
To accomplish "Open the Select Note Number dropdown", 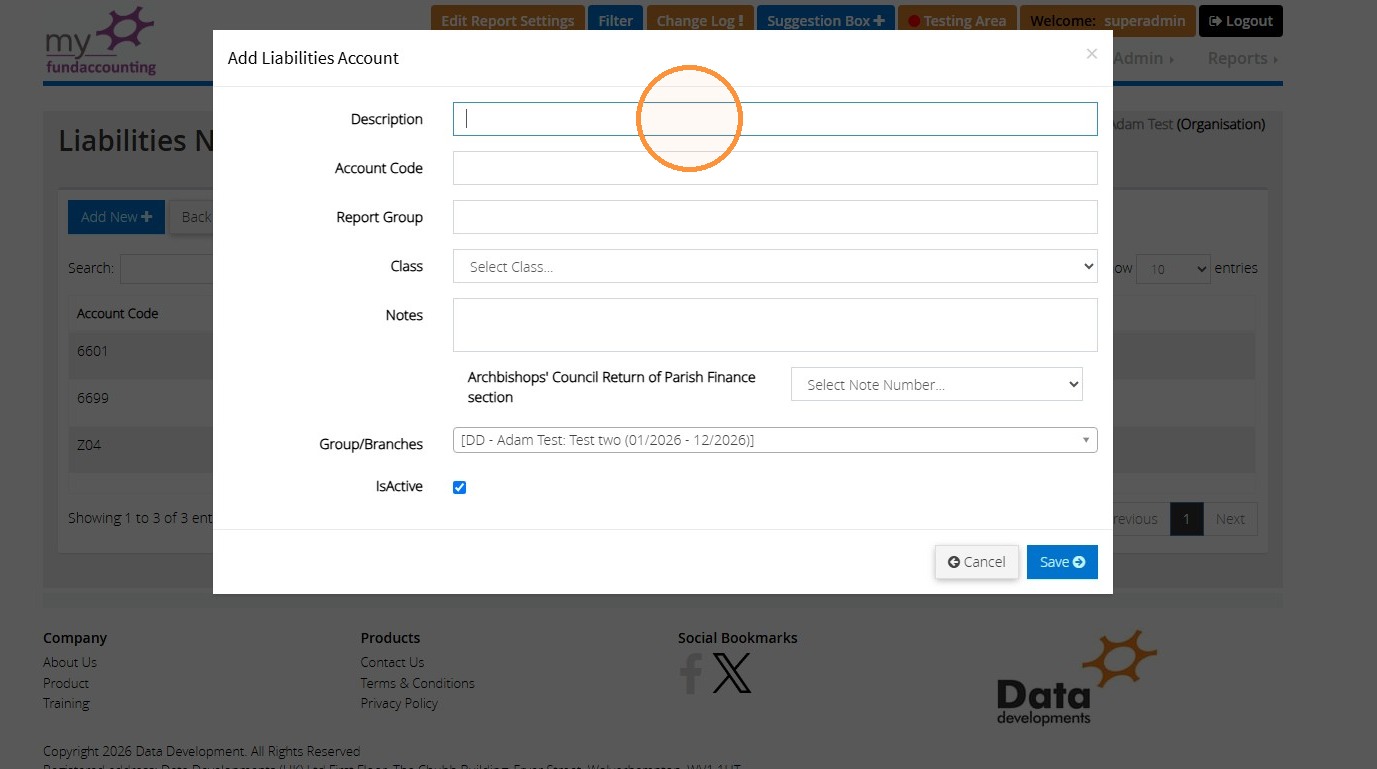I will (x=936, y=385).
